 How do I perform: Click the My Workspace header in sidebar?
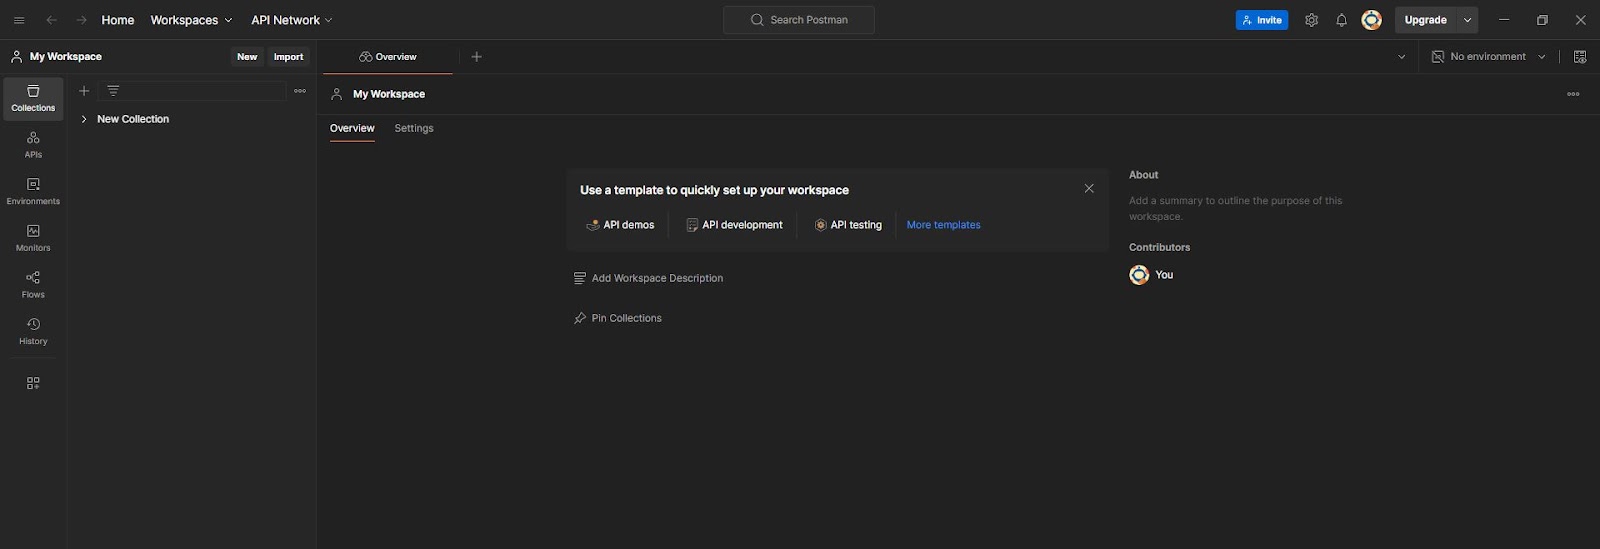(57, 57)
